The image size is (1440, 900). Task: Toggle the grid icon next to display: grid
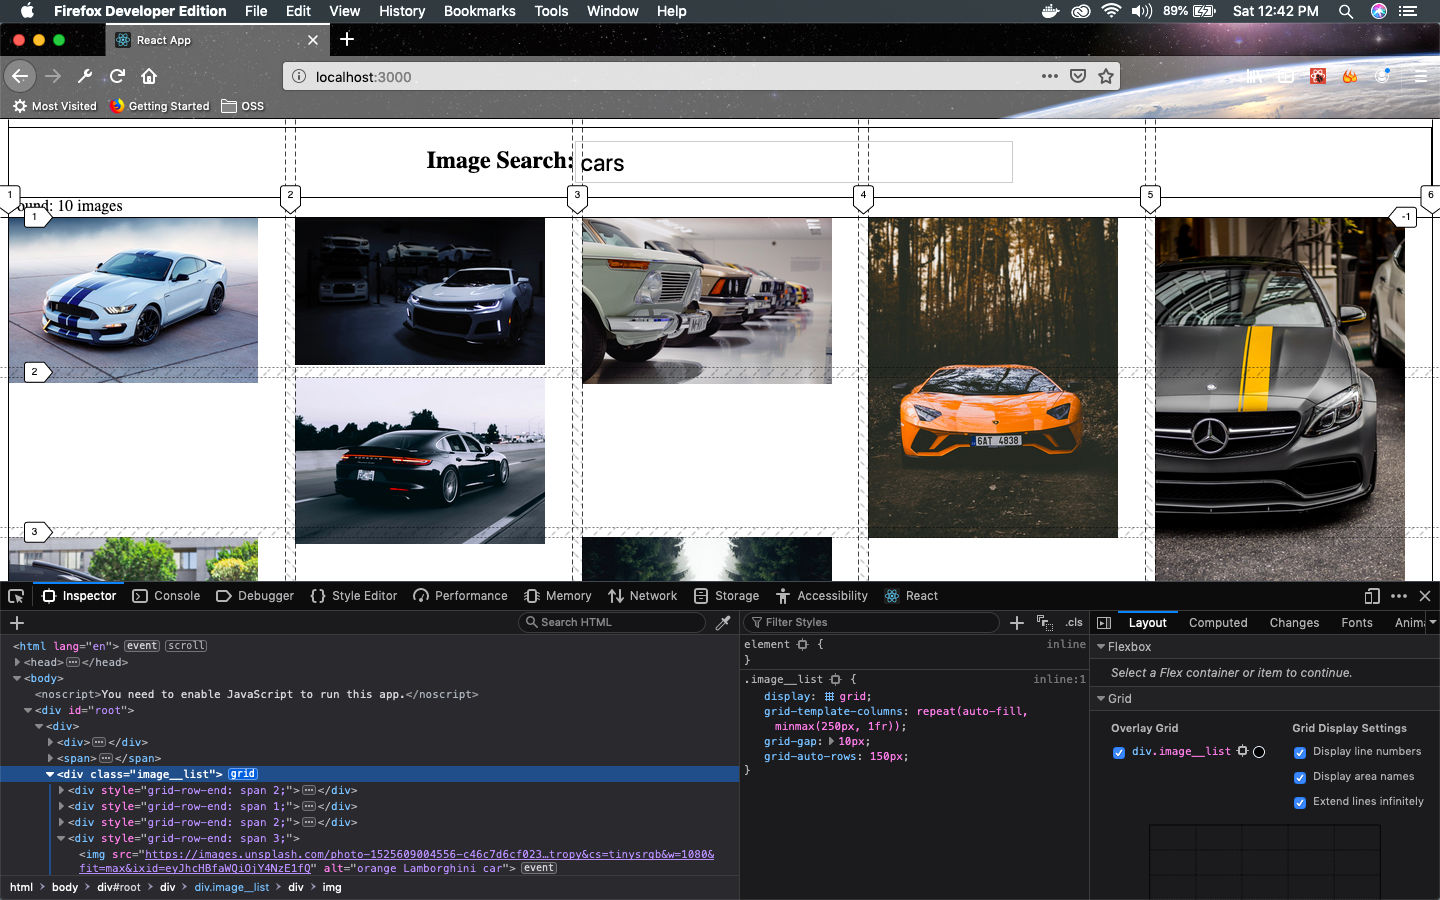tap(829, 697)
